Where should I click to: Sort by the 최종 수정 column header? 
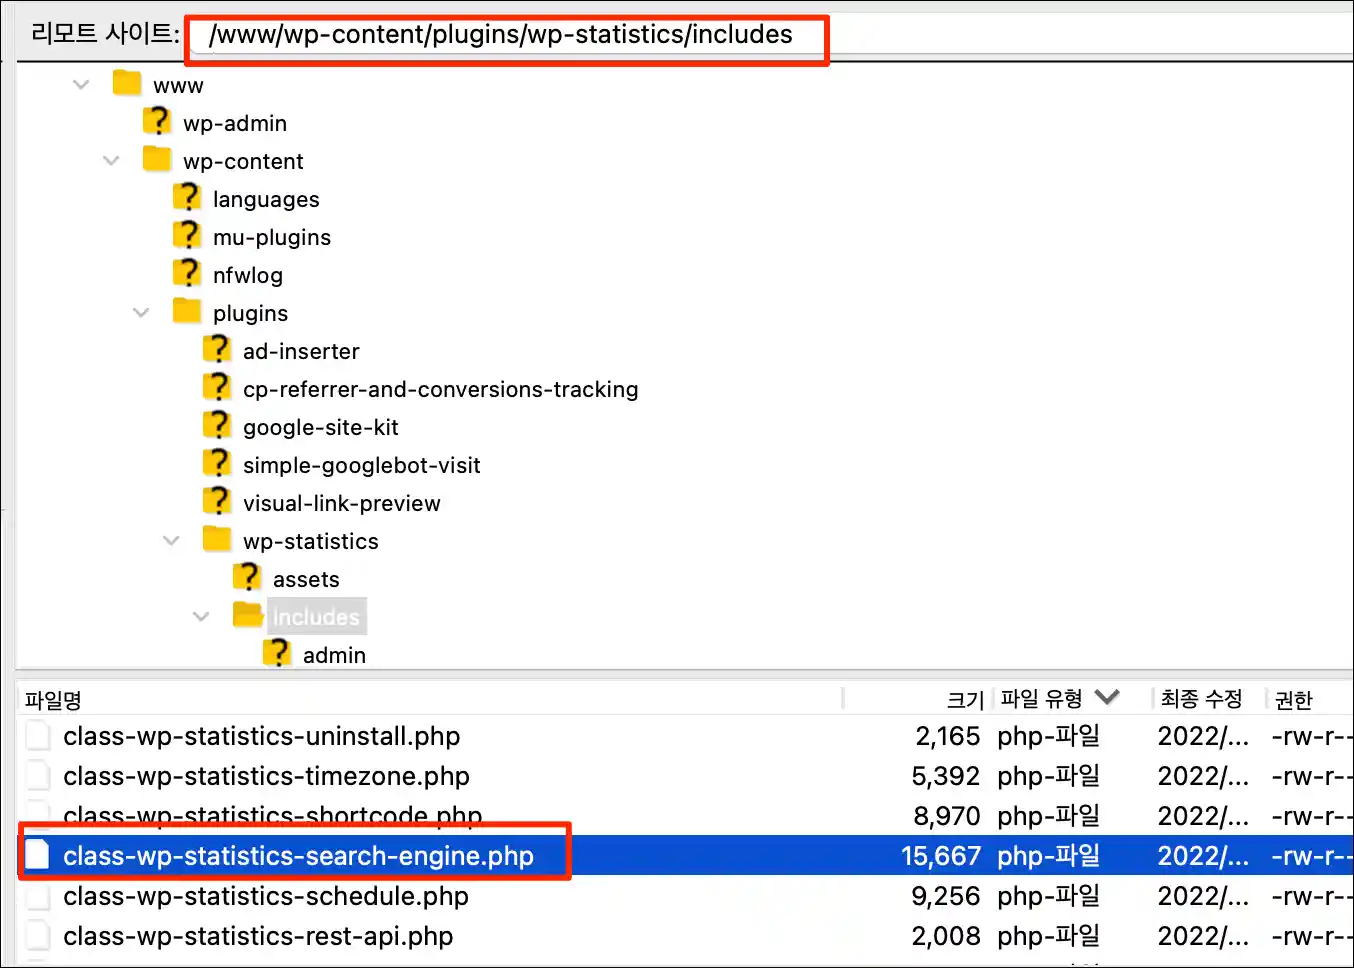click(1201, 699)
